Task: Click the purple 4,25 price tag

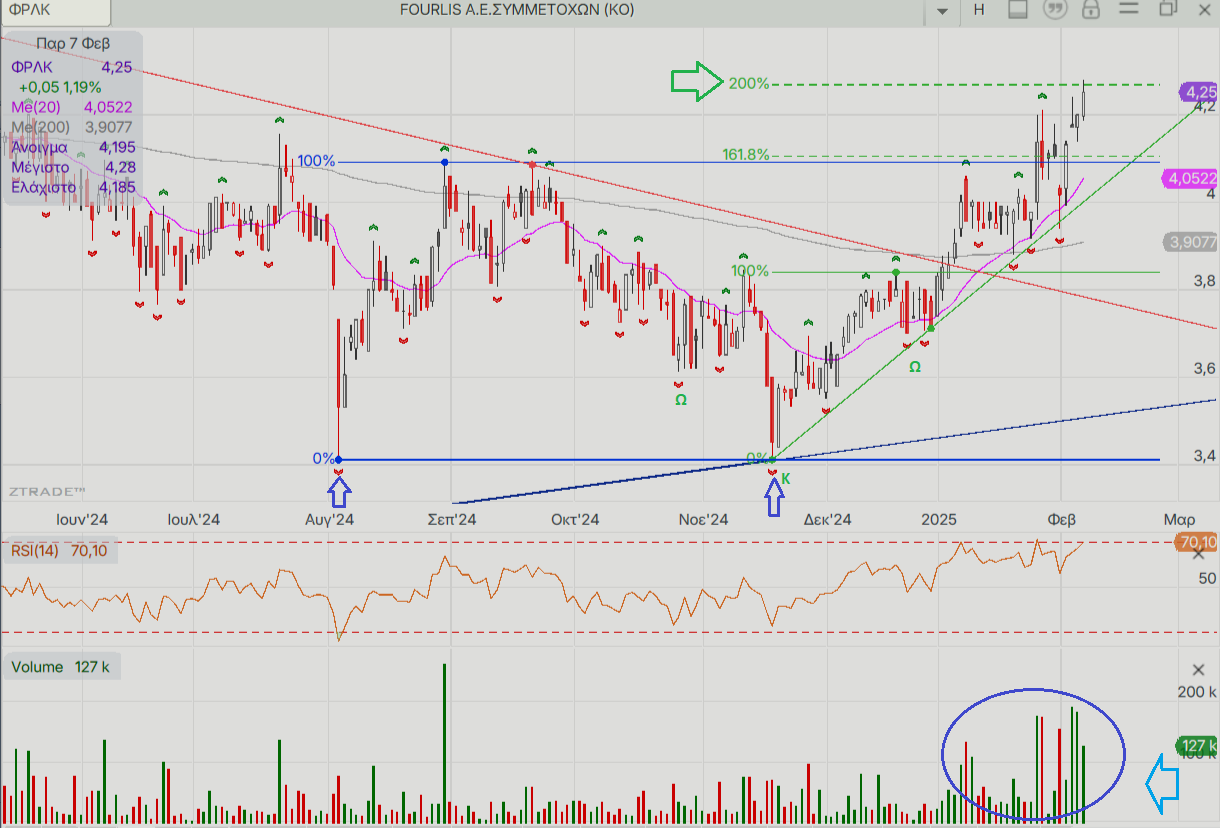Action: coord(1199,91)
